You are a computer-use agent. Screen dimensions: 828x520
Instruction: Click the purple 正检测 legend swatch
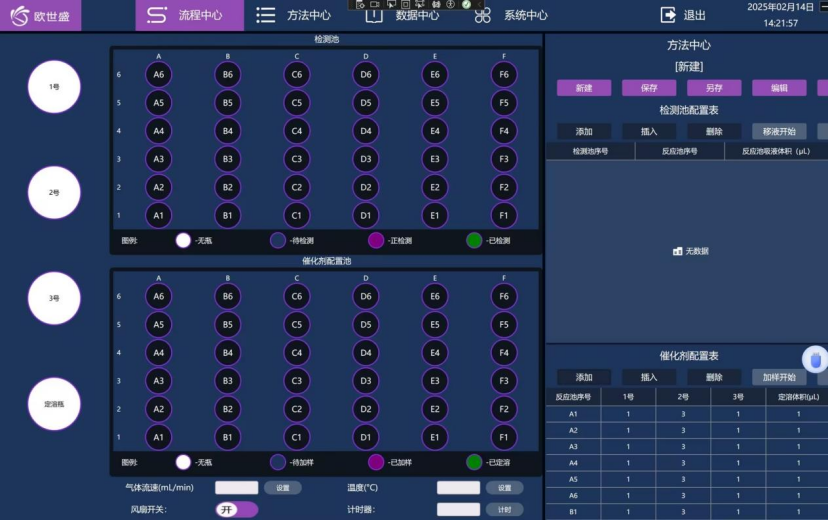click(x=376, y=240)
